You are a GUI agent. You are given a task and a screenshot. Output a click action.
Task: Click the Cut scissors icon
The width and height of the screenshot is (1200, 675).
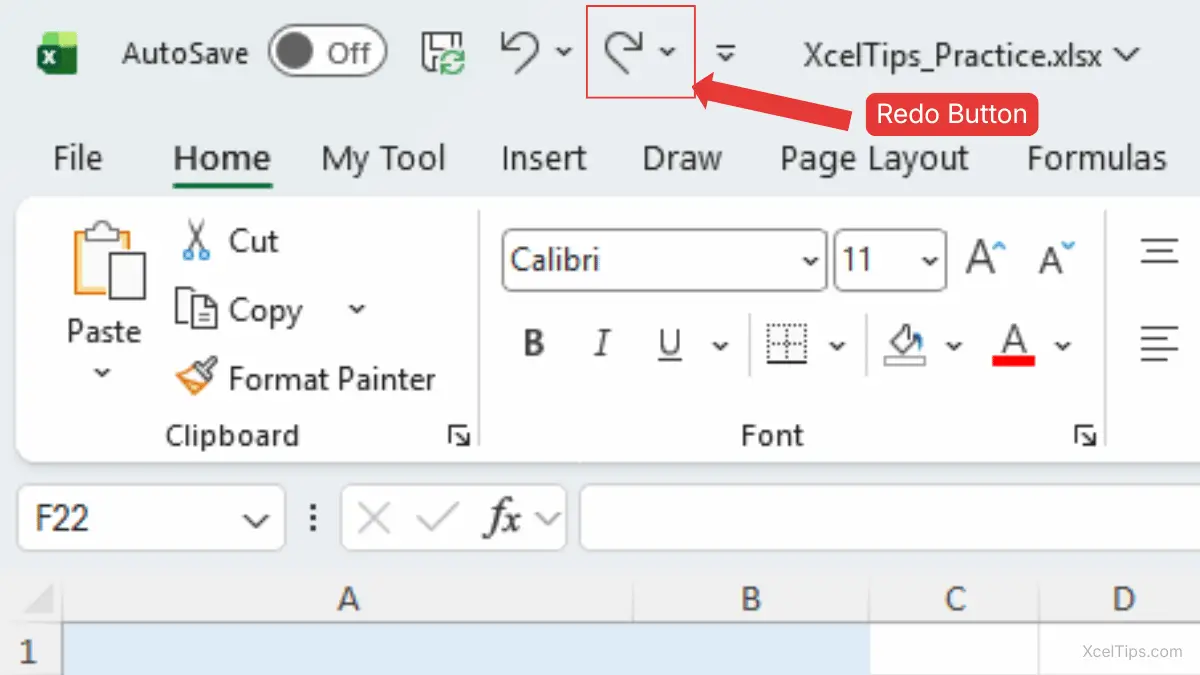tap(196, 241)
